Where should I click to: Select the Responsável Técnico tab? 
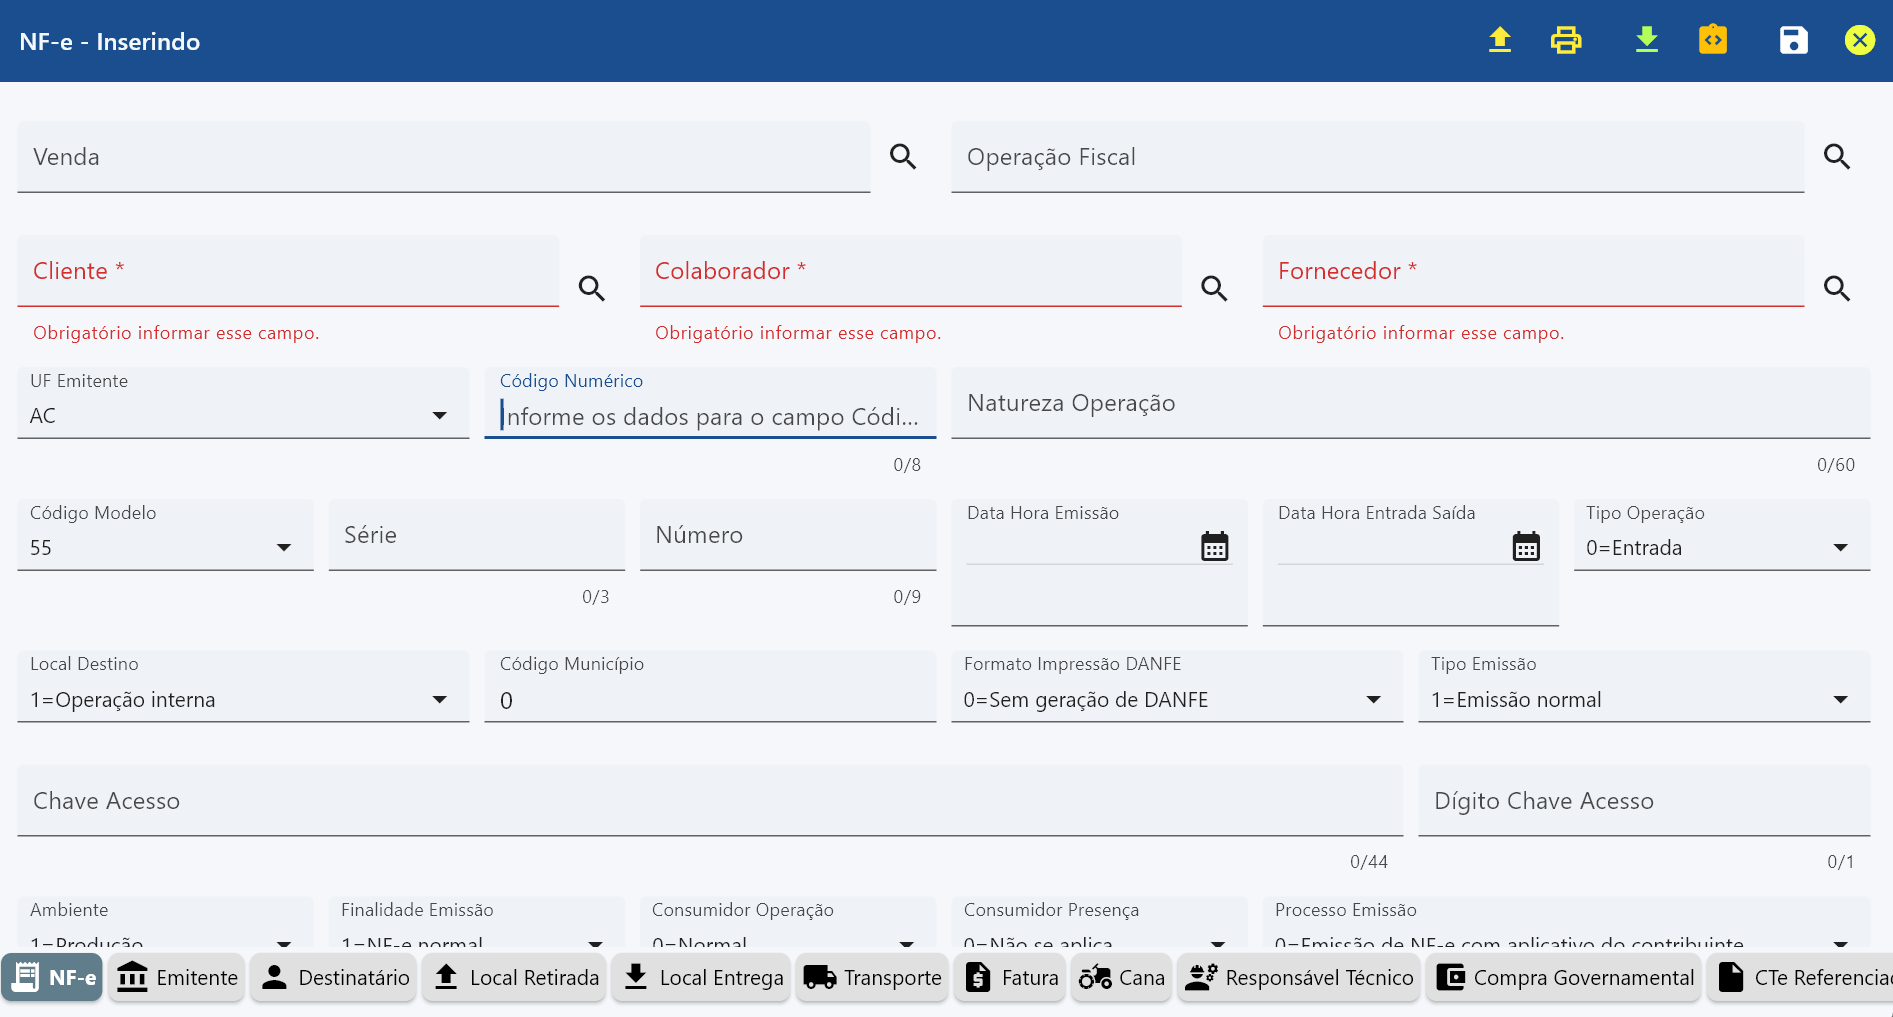(x=1298, y=977)
